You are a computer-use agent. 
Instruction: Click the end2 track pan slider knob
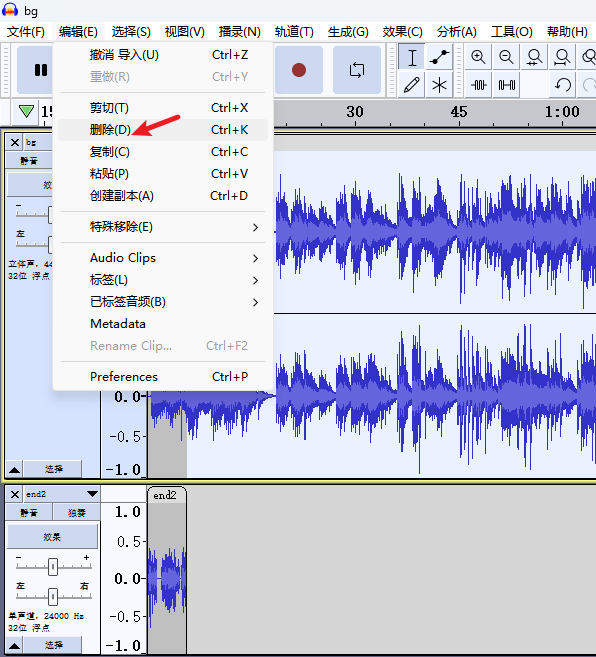tap(53, 597)
